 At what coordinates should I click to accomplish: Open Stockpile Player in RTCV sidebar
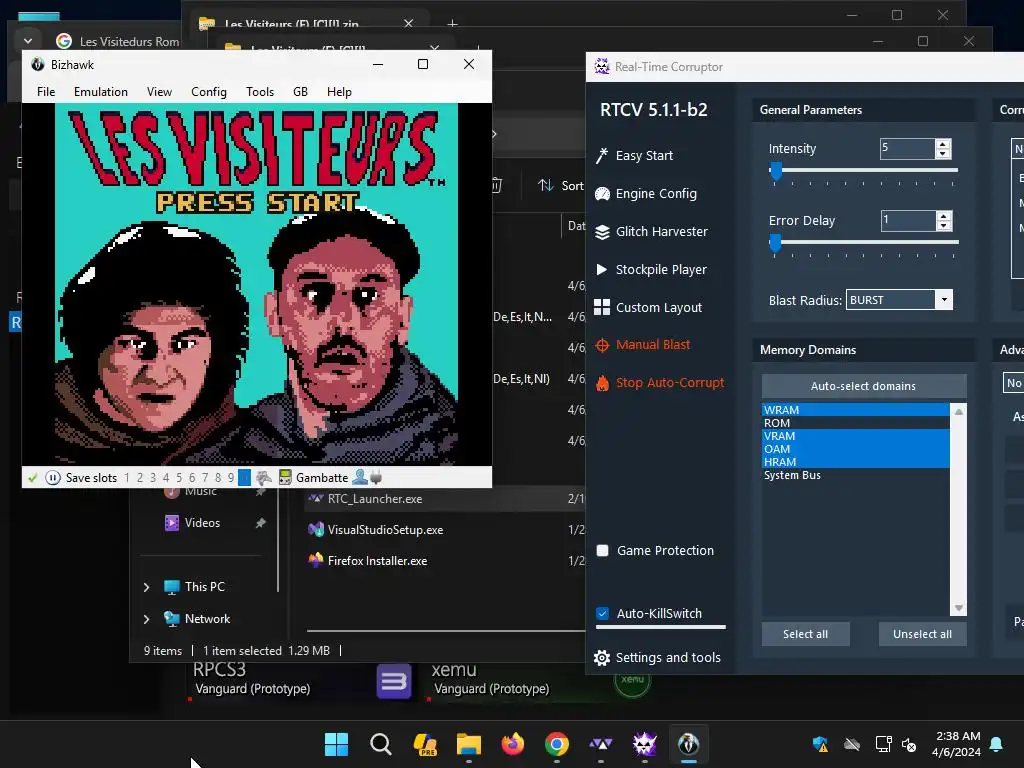[650, 269]
